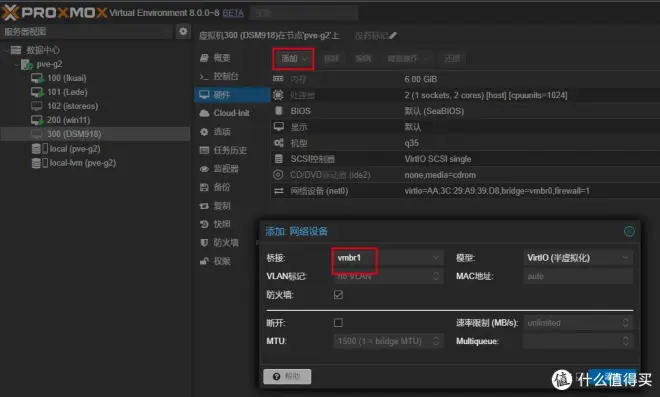Image resolution: width=660 pixels, height=397 pixels.
Task: Select the 200 (win11) VM icon
Action: click(x=37, y=120)
